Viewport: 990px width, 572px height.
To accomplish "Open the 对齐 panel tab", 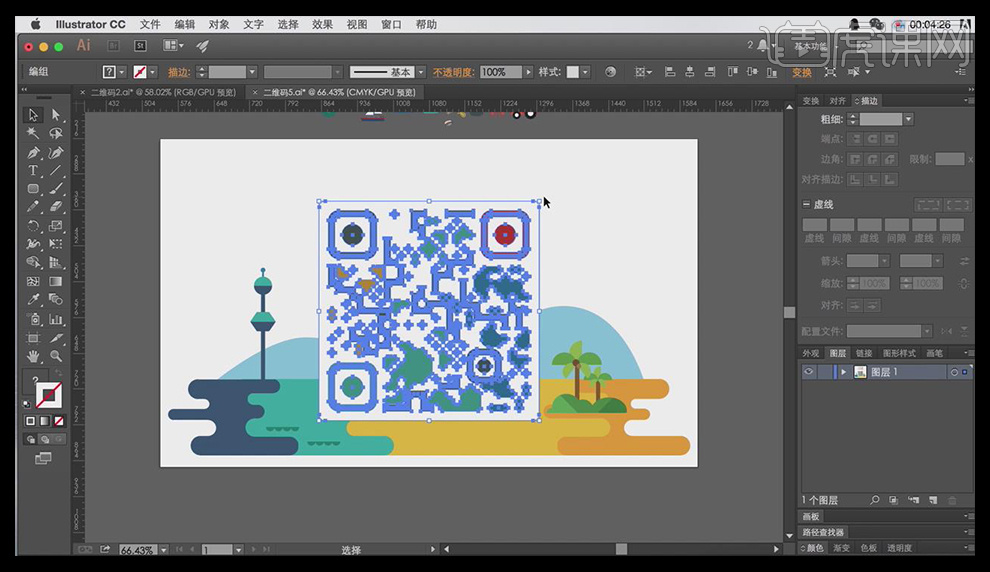I will [838, 101].
